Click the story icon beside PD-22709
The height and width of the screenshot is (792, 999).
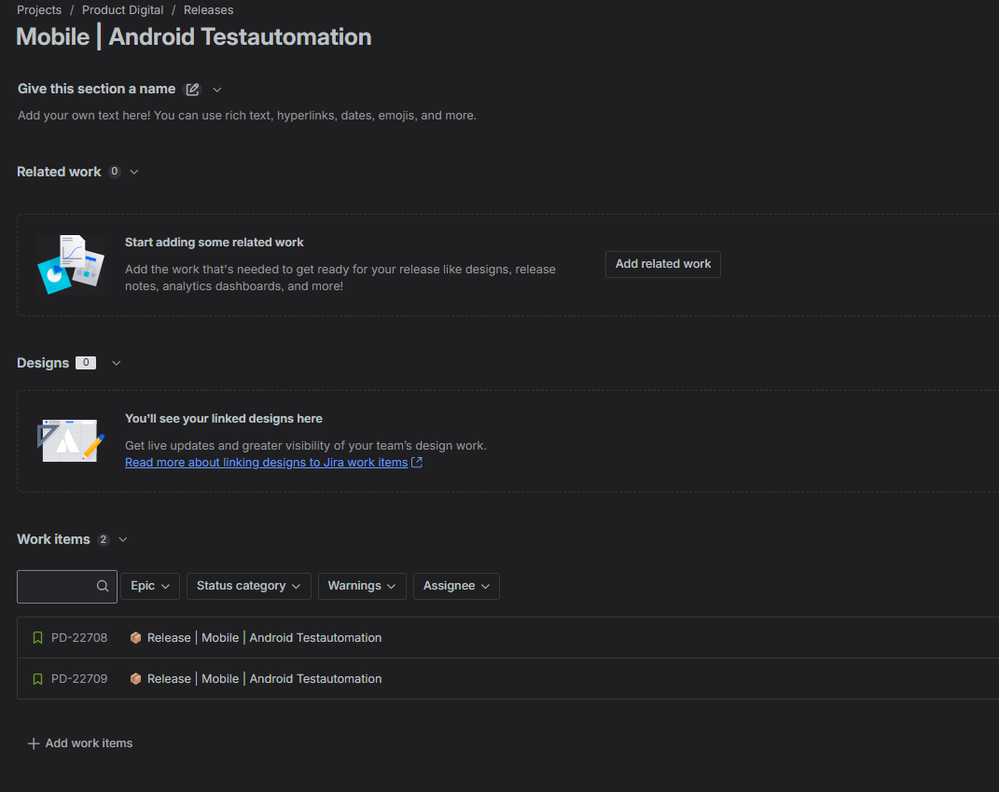click(x=38, y=679)
